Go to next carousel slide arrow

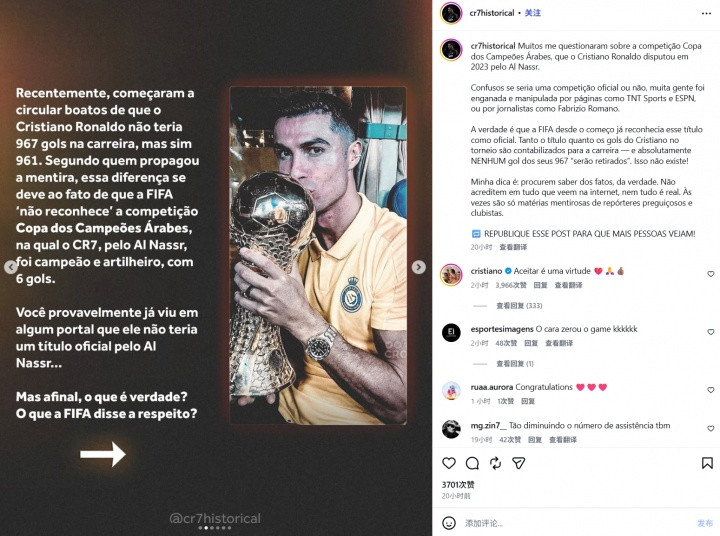pos(418,267)
